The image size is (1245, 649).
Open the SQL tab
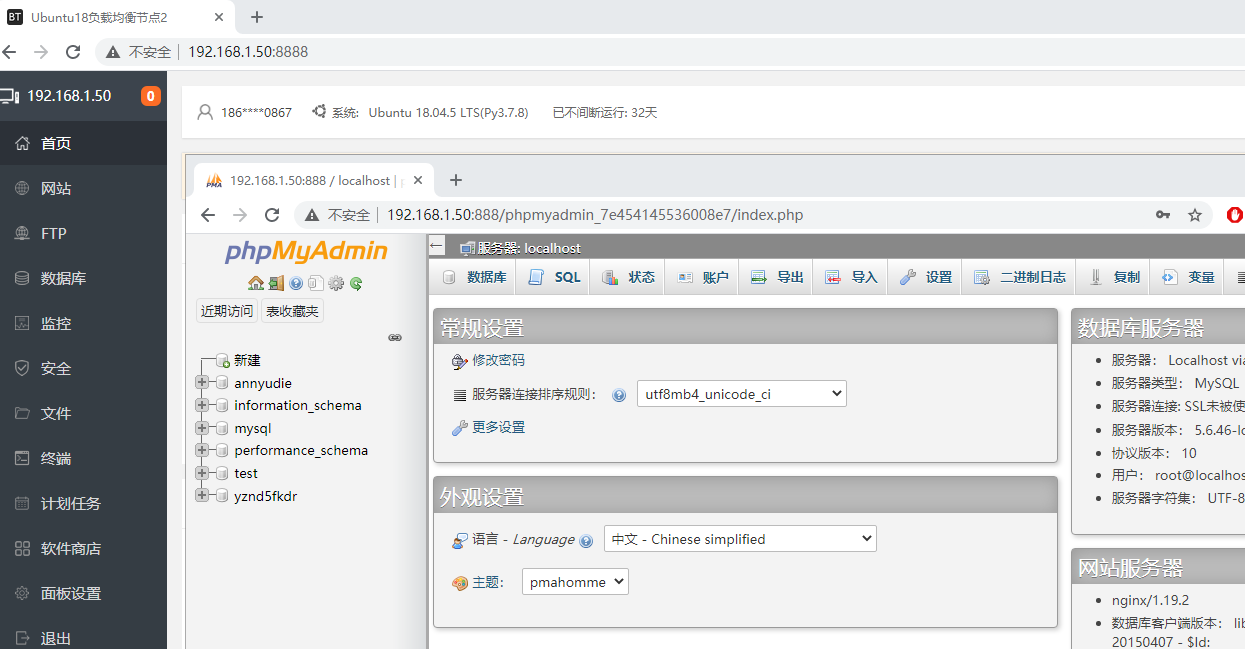554,277
